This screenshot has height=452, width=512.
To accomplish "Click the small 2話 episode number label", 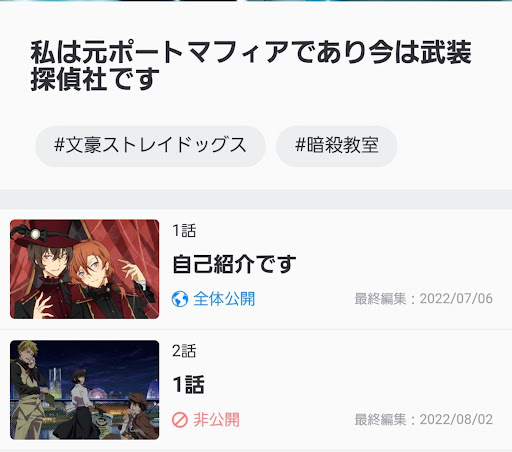I will [184, 351].
